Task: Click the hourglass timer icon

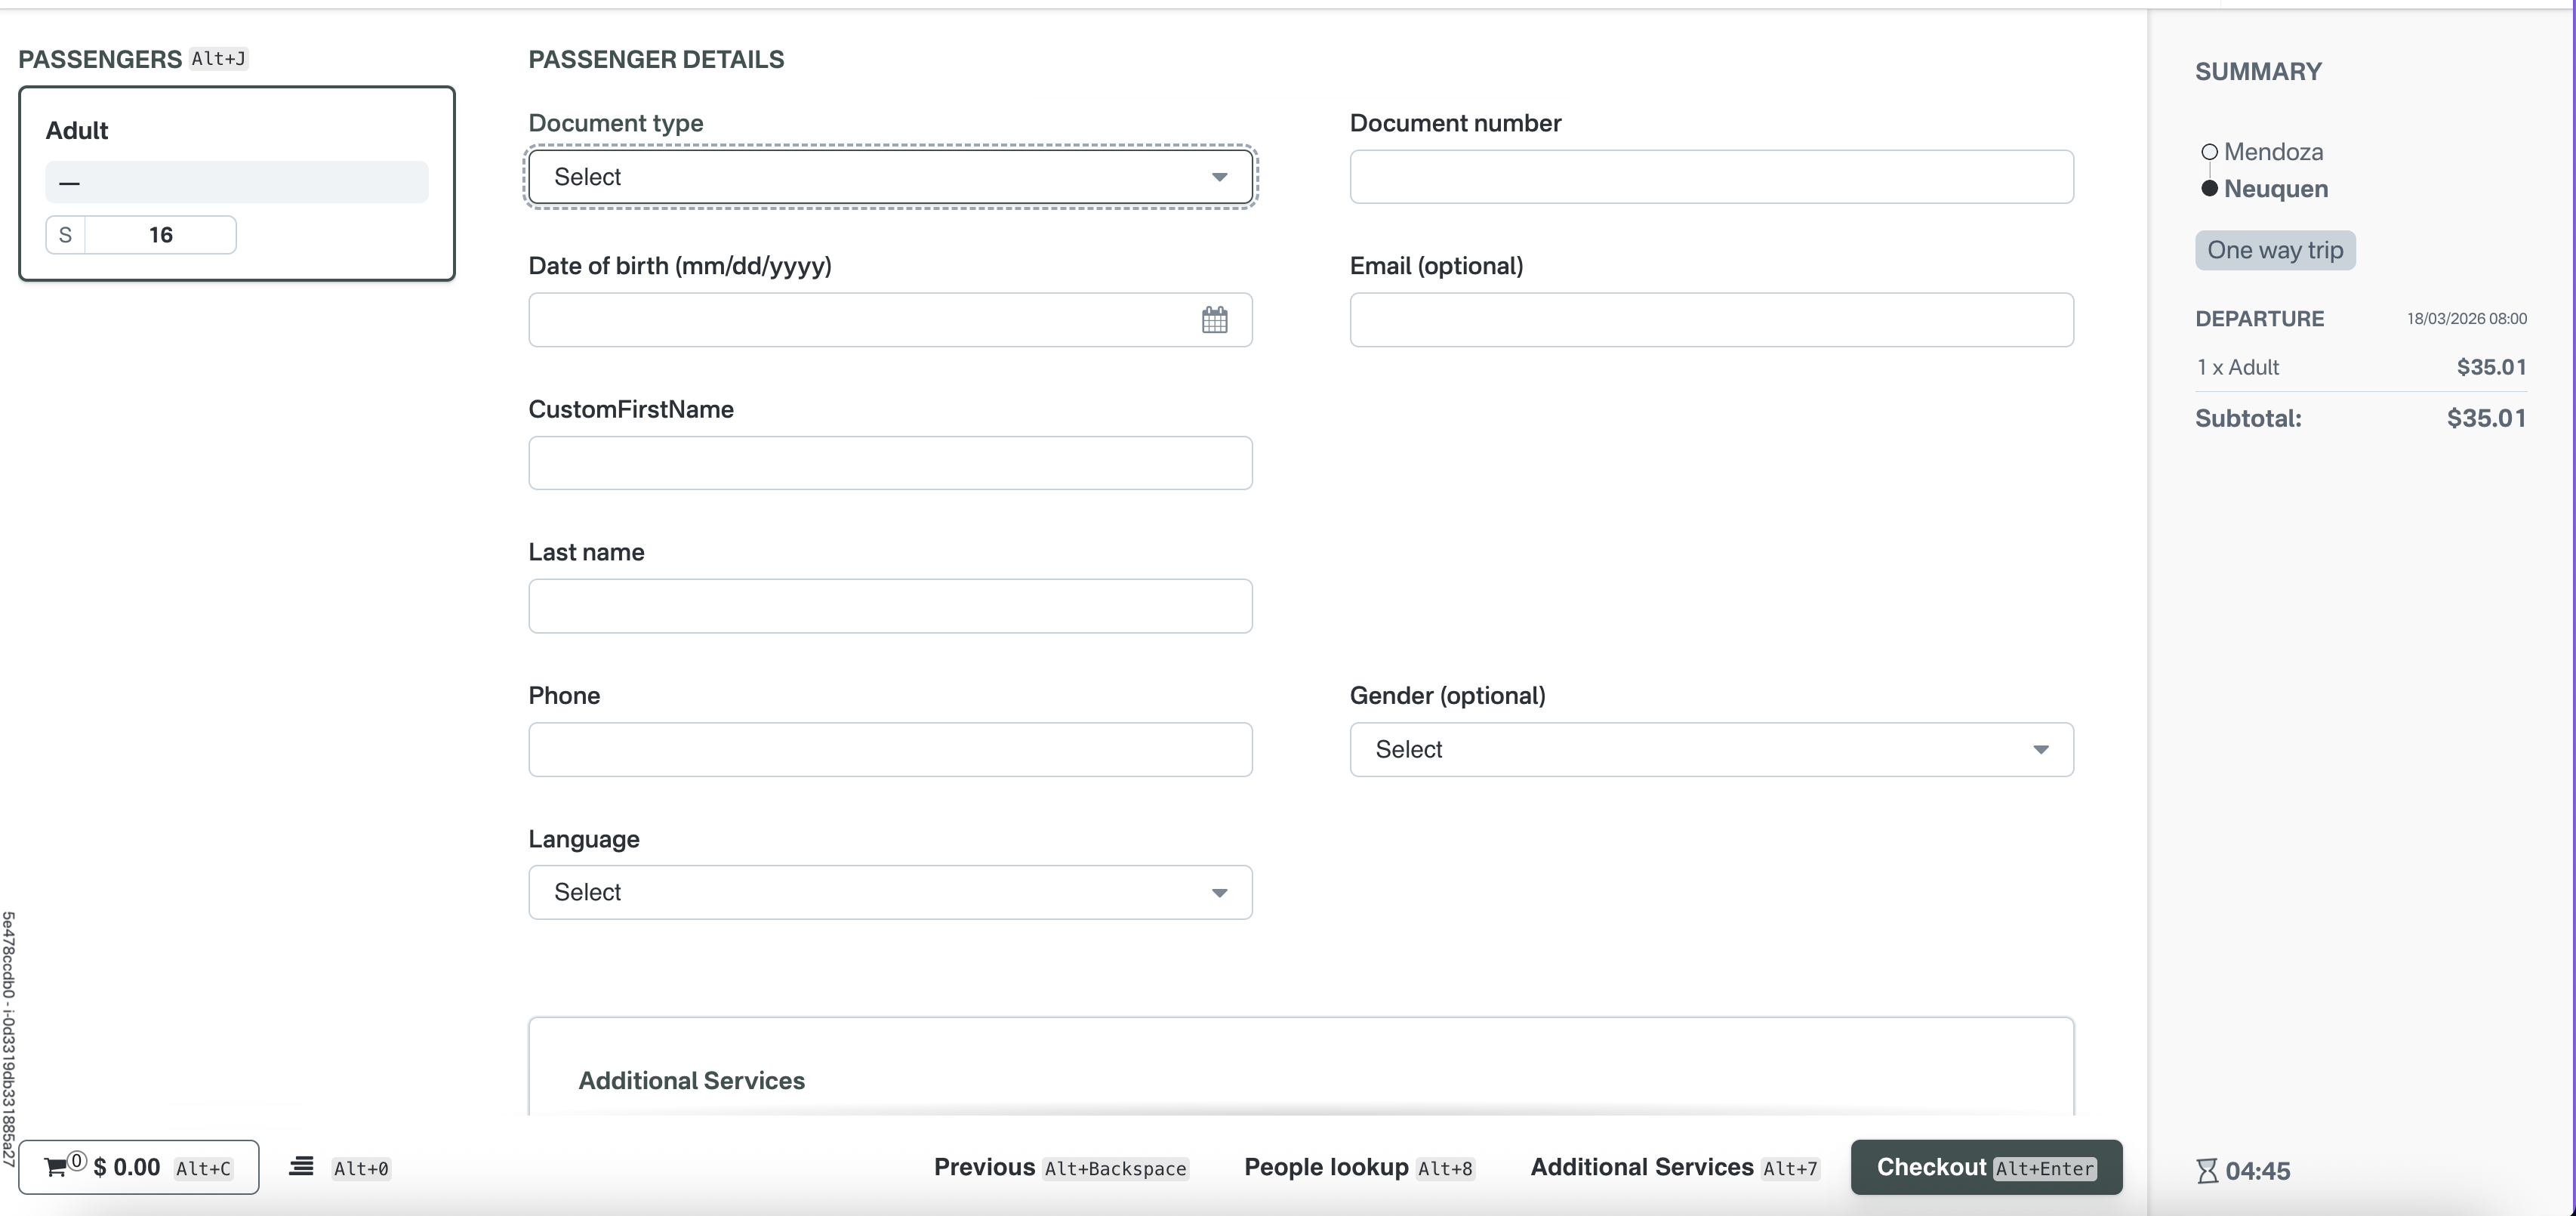Action: [x=2207, y=1170]
